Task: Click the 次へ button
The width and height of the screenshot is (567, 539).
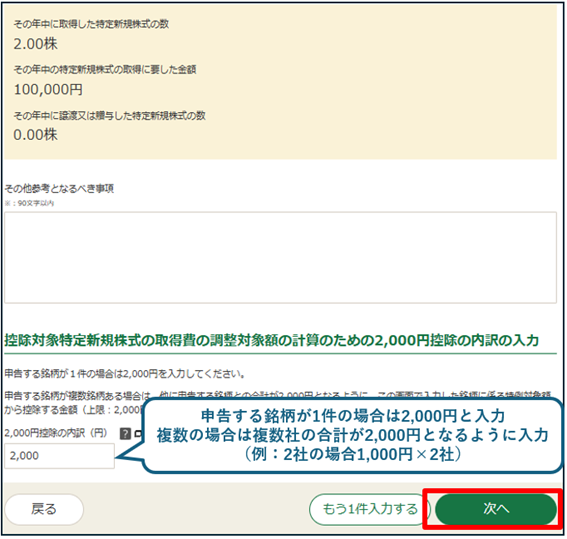Action: coord(496,509)
